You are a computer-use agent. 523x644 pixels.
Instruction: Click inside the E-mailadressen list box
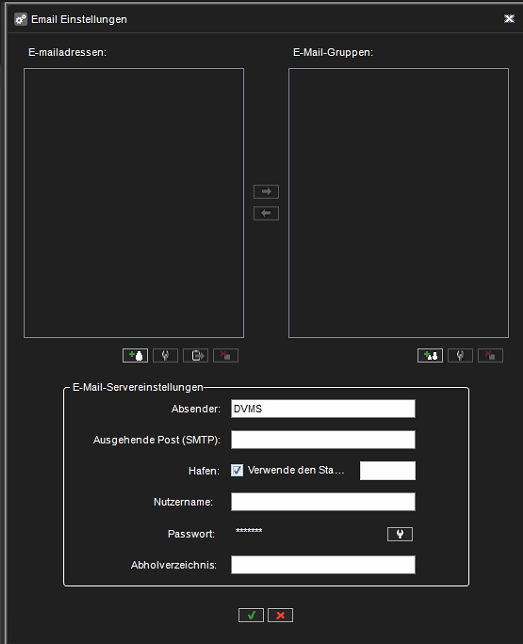click(134, 203)
